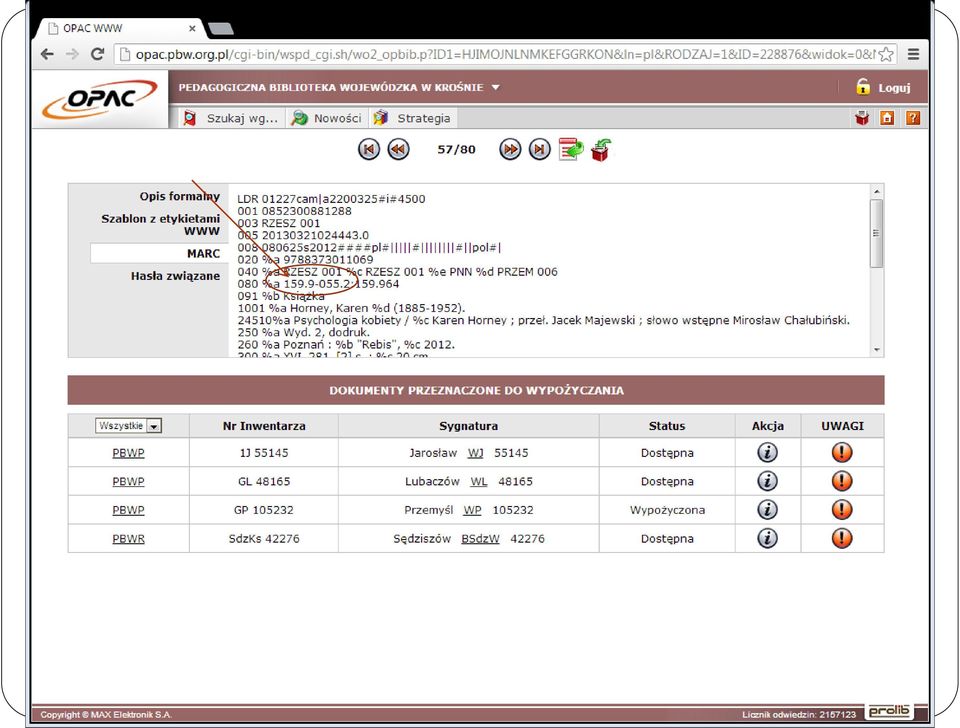Click the OPAC logo

(x=100, y=99)
